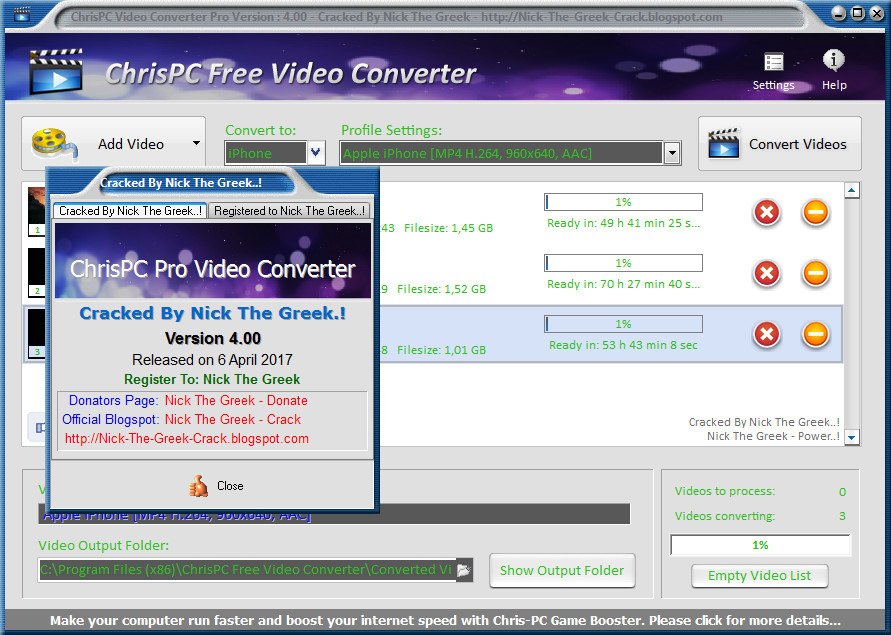
Task: Expand the Add Video dropdown arrow
Action: click(x=196, y=143)
